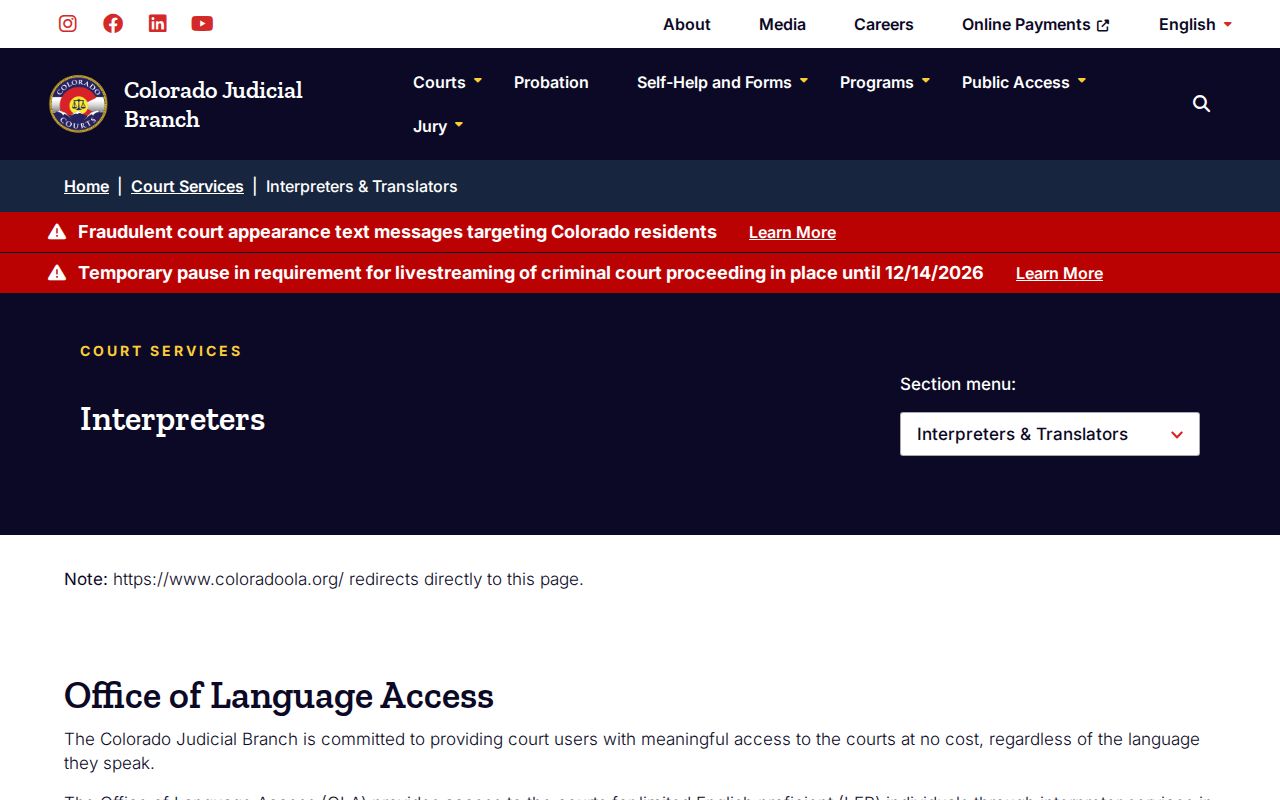The width and height of the screenshot is (1280, 800).
Task: Click the Colorado Courts seal logo
Action: click(x=78, y=104)
